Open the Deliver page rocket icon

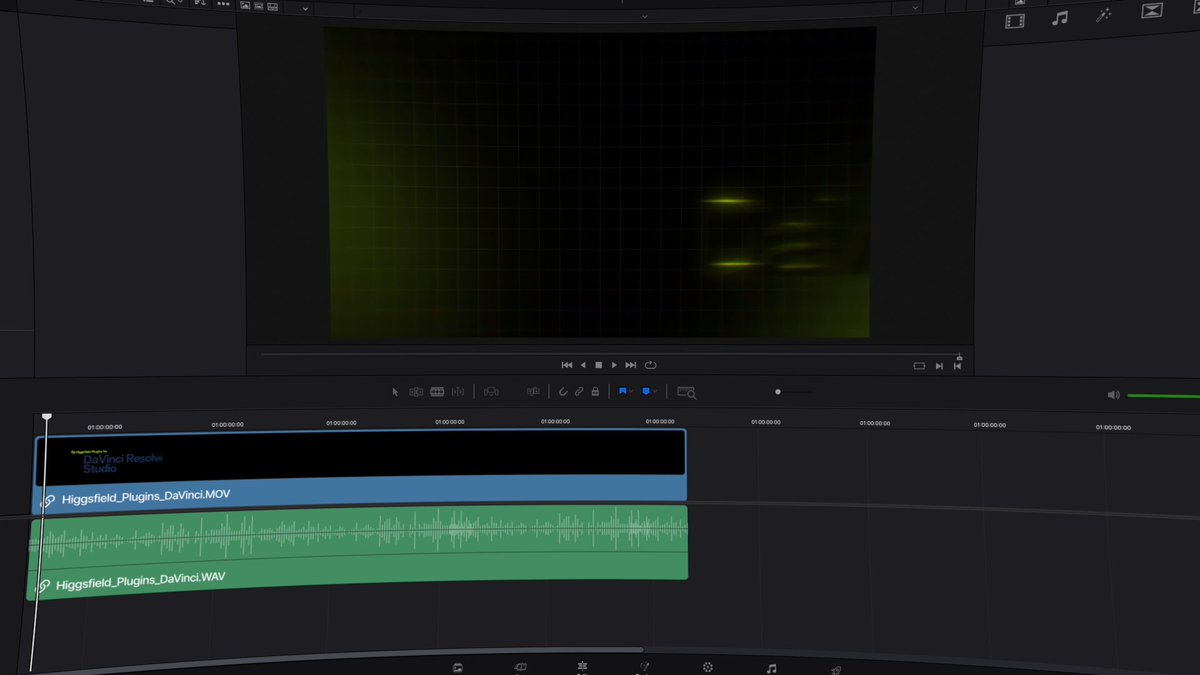[835, 669]
